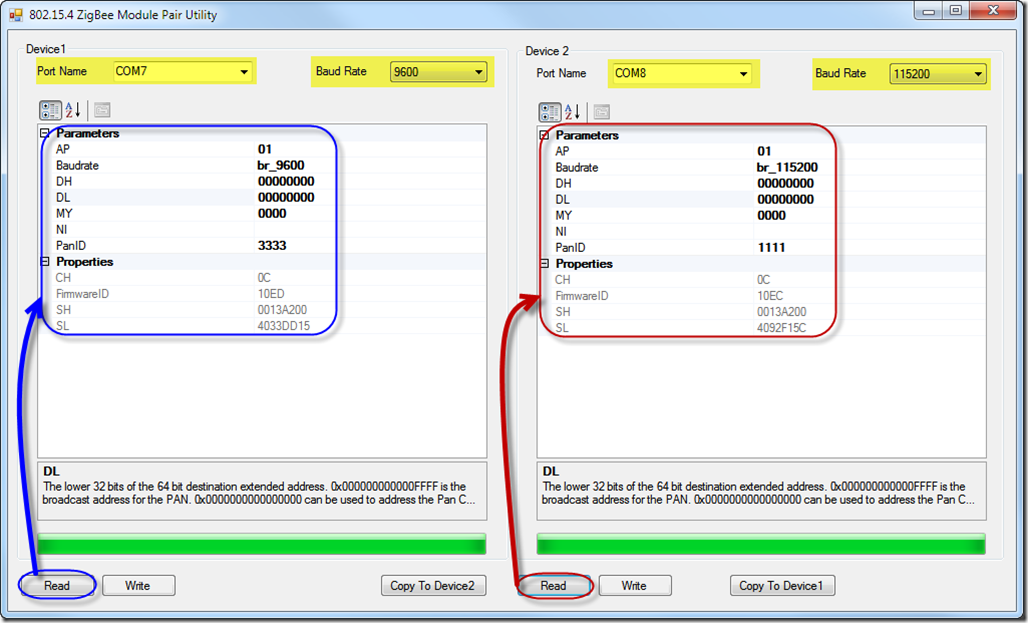The width and height of the screenshot is (1028, 623).
Task: Select SL value 4092F15C in Device 2
Action: coord(781,328)
